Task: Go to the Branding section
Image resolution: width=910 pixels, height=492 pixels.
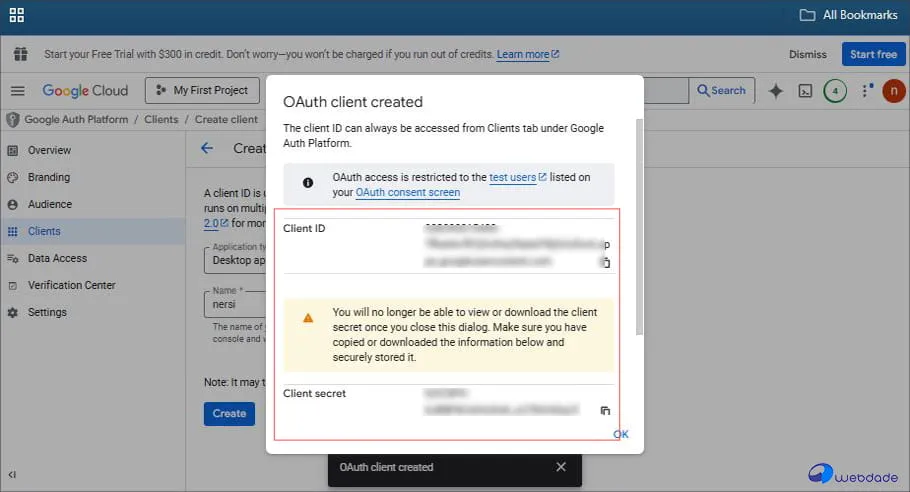Action: [x=49, y=177]
